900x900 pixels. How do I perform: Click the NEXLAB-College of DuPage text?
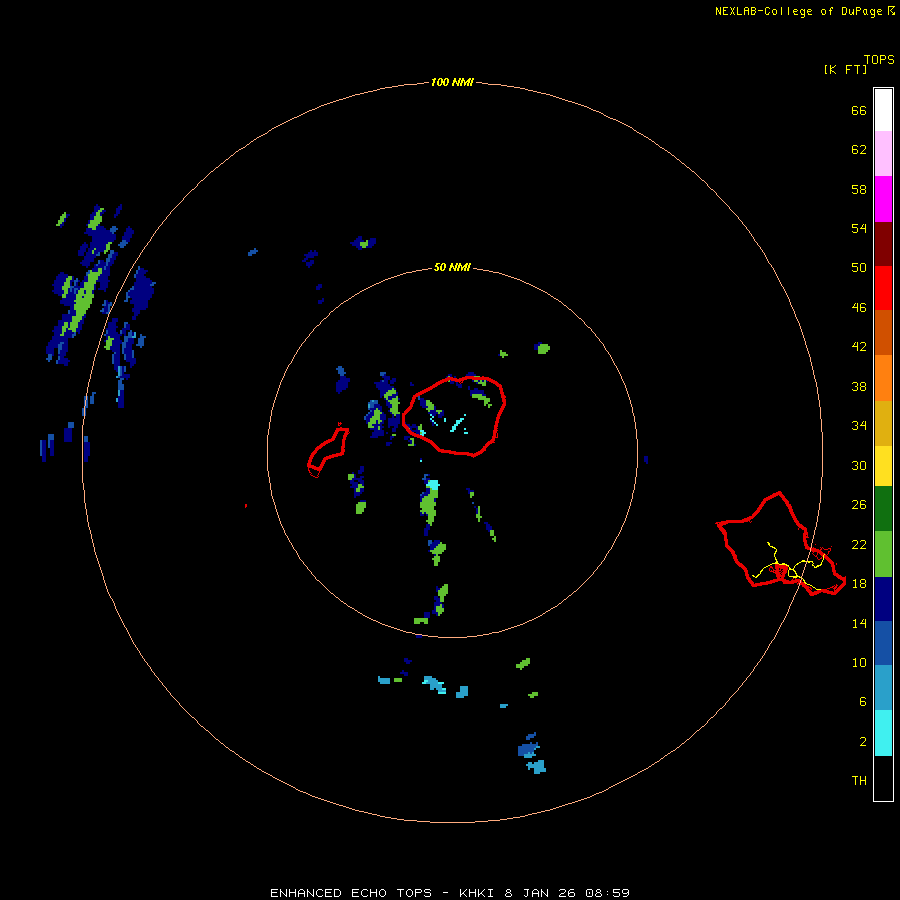800,11
